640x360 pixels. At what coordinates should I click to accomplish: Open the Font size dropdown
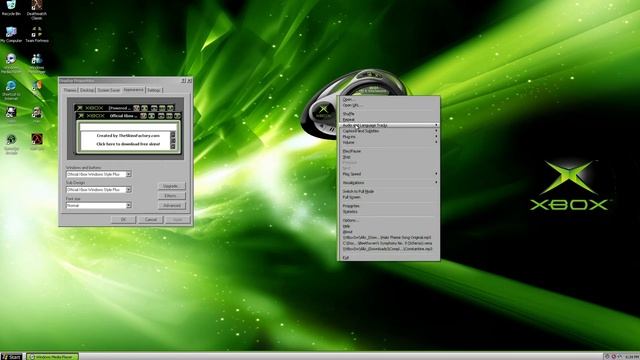tap(98, 205)
